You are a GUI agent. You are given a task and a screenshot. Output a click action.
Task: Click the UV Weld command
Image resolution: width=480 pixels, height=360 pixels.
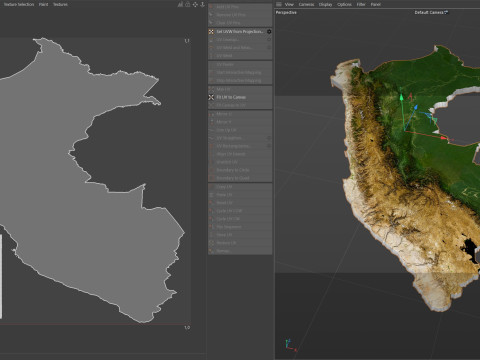click(x=240, y=56)
